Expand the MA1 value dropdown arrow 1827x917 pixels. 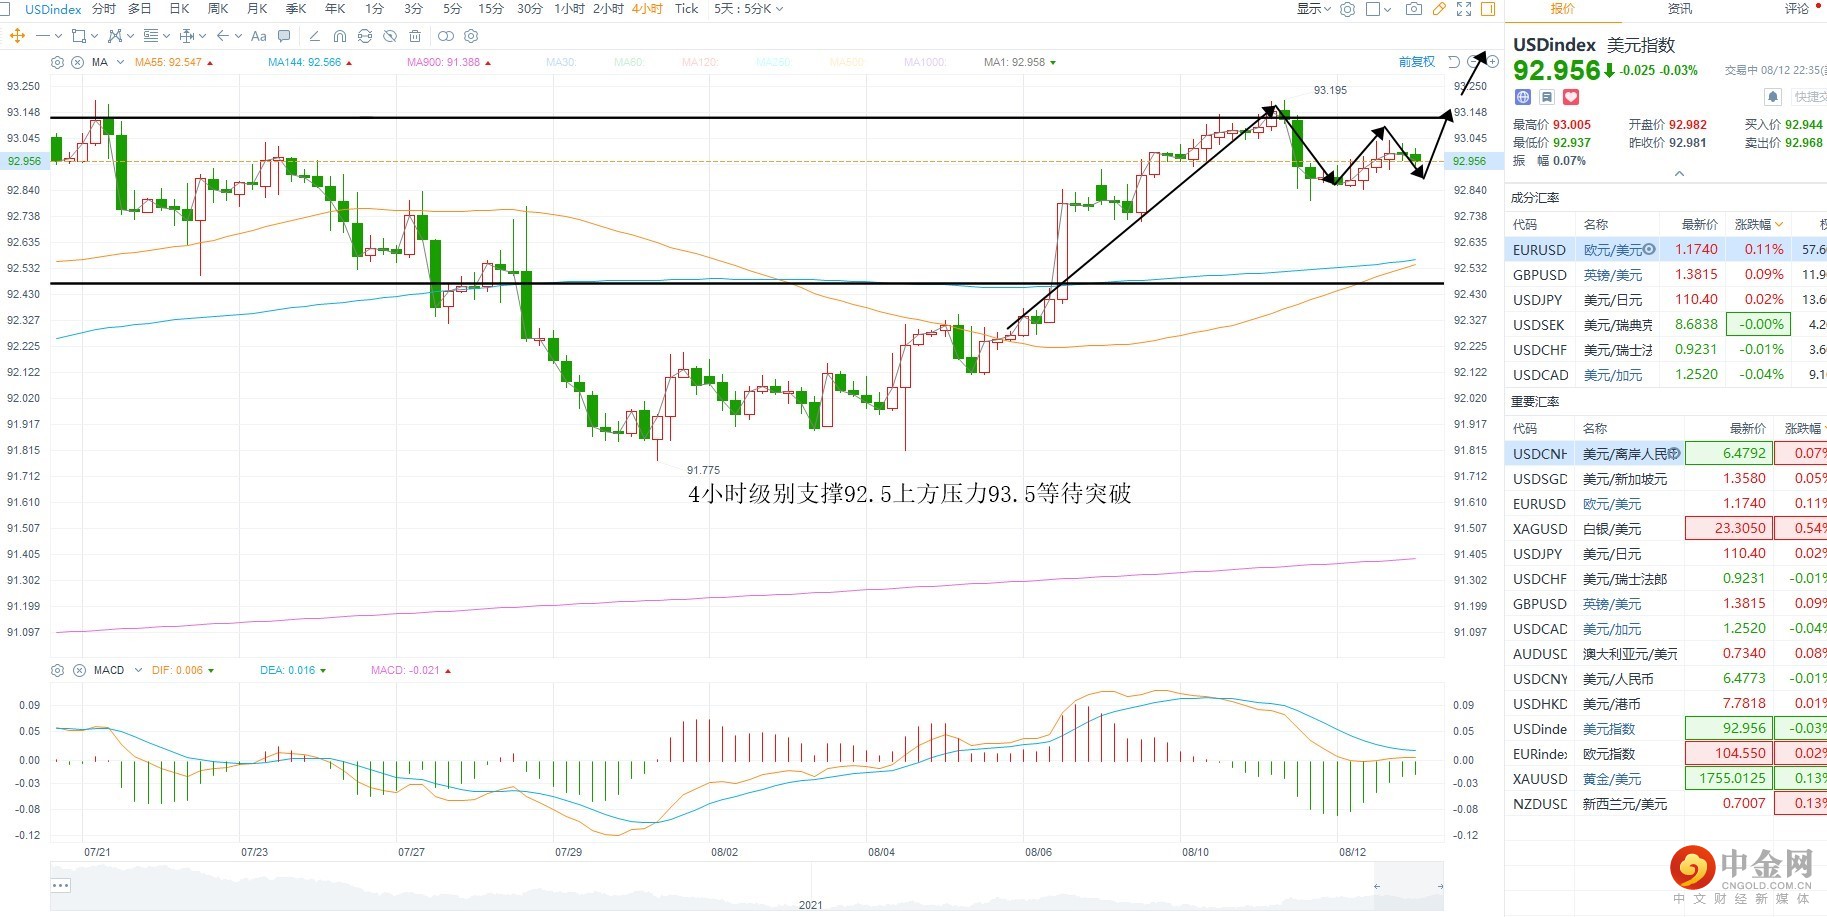pos(1053,62)
